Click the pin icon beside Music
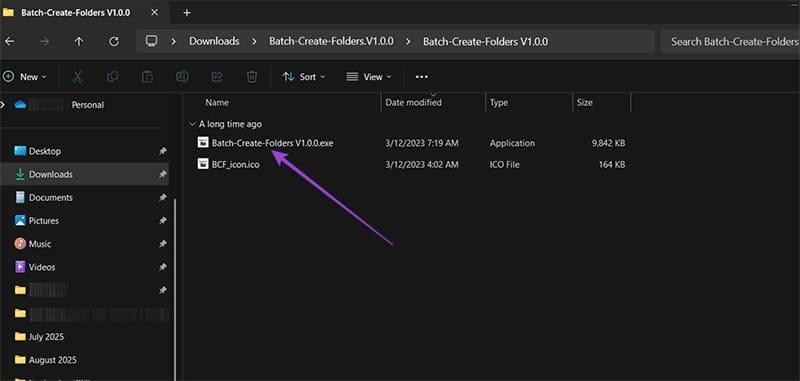 [x=162, y=244]
